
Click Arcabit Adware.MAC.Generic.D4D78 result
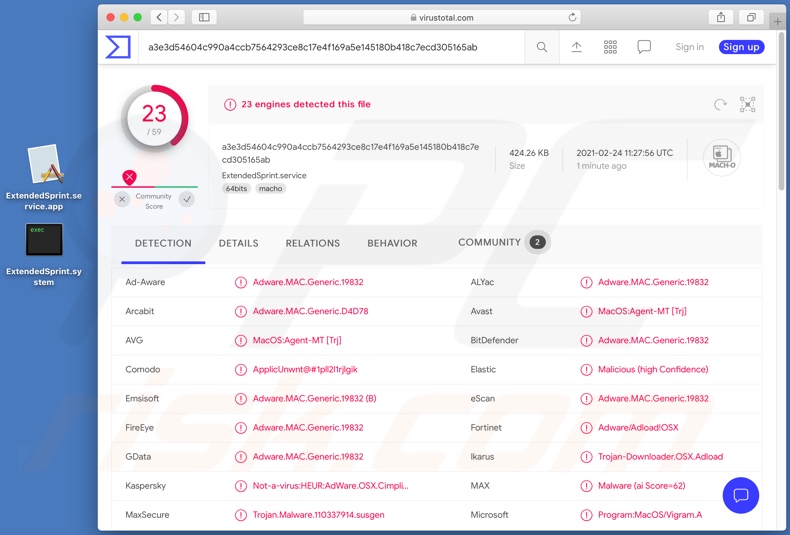310,311
